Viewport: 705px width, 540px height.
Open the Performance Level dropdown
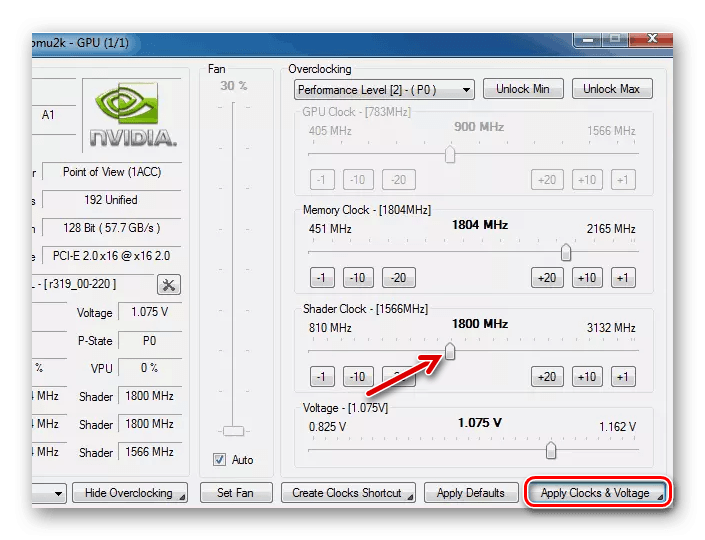tap(384, 90)
